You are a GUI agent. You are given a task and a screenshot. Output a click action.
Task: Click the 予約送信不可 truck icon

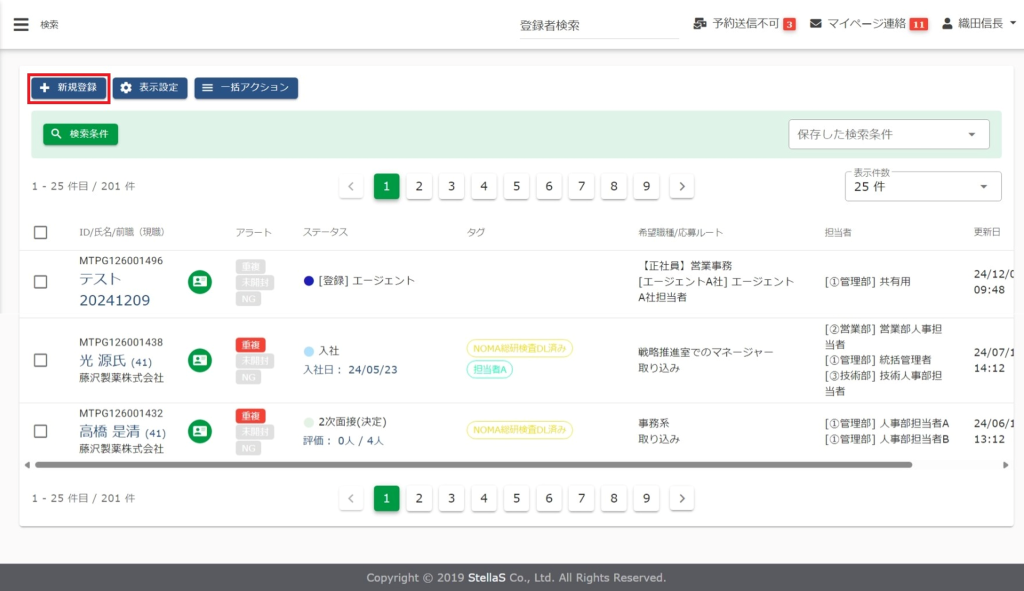click(x=700, y=24)
